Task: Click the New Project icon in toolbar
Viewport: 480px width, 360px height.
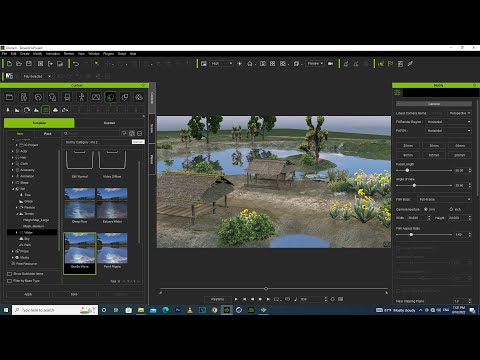Action: coord(9,64)
